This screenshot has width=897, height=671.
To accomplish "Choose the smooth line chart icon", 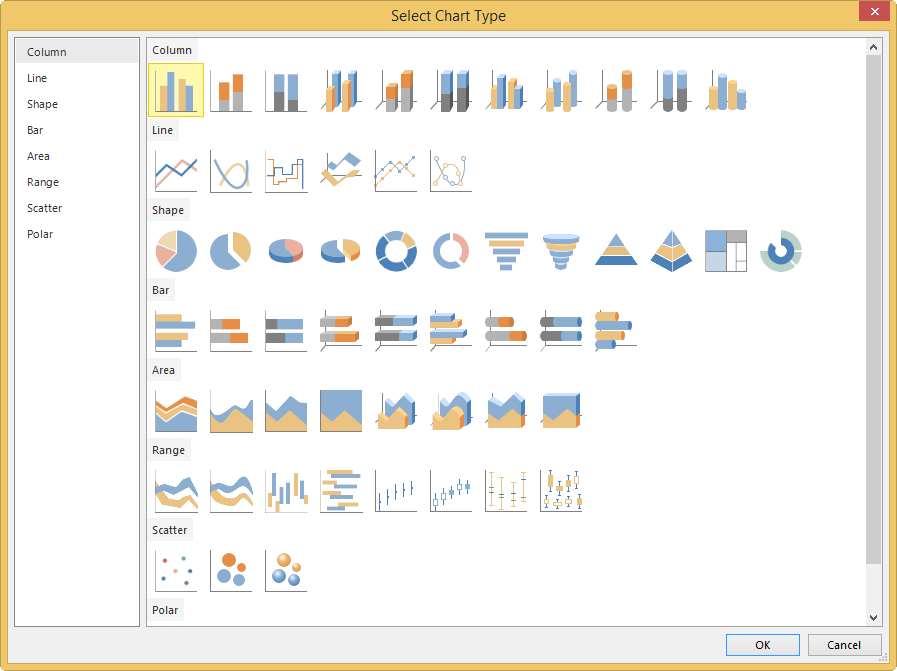I will pyautogui.click(x=231, y=170).
